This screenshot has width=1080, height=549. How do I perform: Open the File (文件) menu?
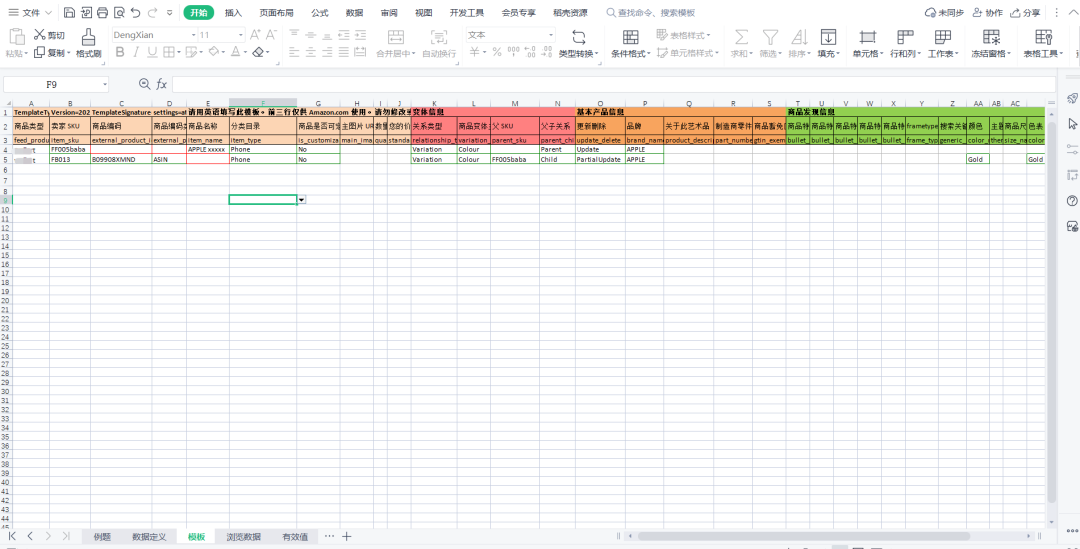click(x=30, y=12)
